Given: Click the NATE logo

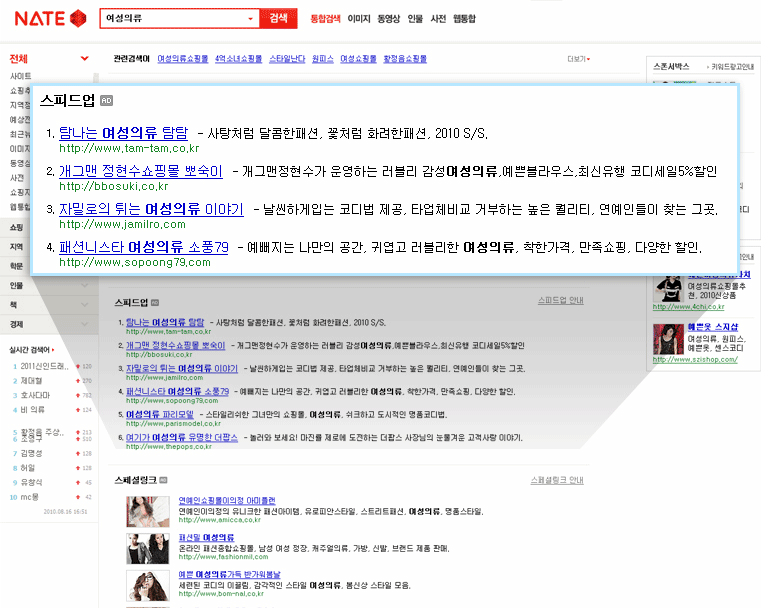Looking at the screenshot, I should (x=51, y=19).
